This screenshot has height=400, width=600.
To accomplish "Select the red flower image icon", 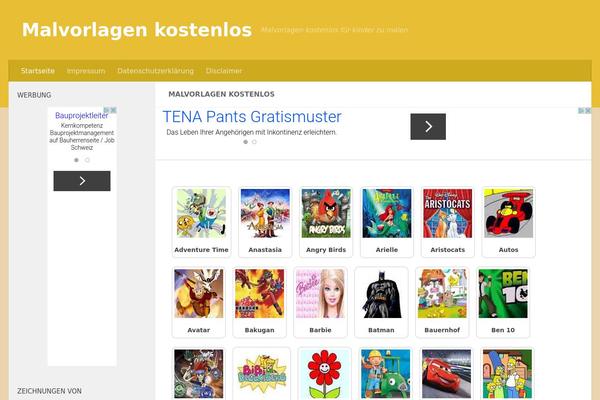I will pyautogui.click(x=321, y=373).
